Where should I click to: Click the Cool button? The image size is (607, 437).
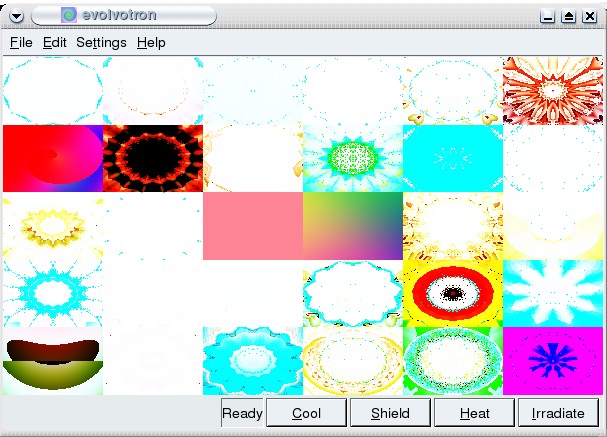click(306, 413)
